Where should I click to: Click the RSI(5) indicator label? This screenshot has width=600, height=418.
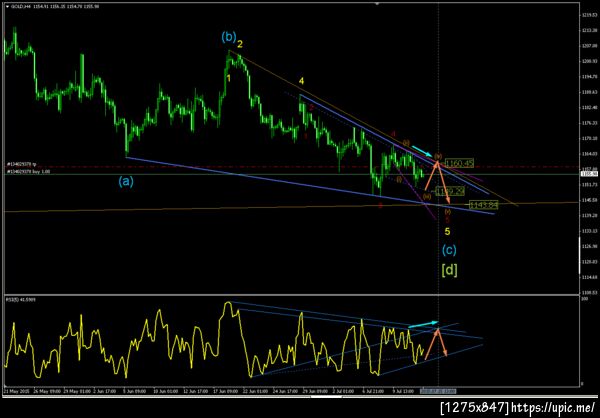pyautogui.click(x=21, y=299)
